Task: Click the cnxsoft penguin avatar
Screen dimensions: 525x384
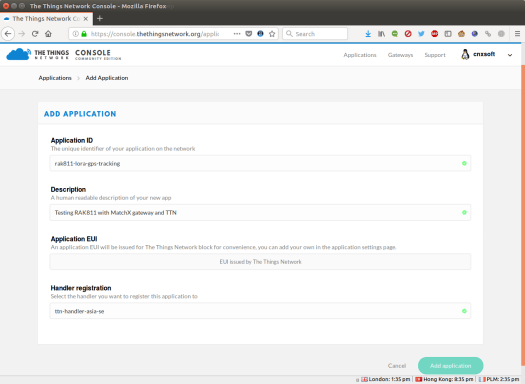Action: [x=465, y=55]
